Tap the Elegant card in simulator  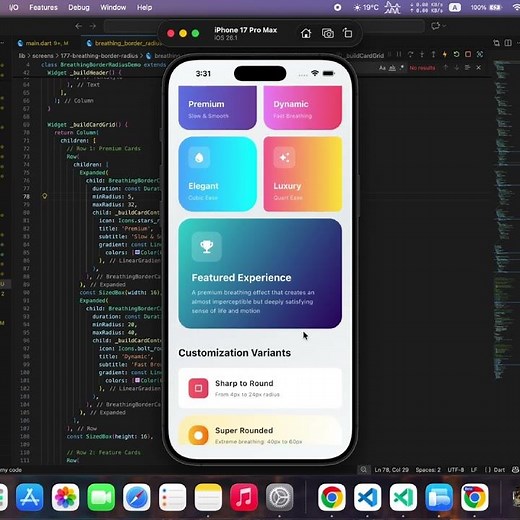click(x=217, y=174)
